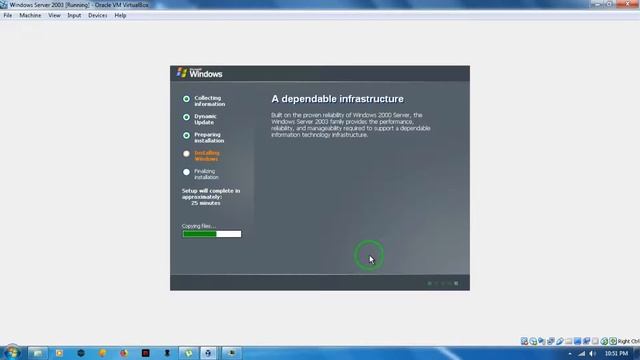Screen dimensions: 640x360
Task: Open the last running taskbar application button
Action: 231,353
